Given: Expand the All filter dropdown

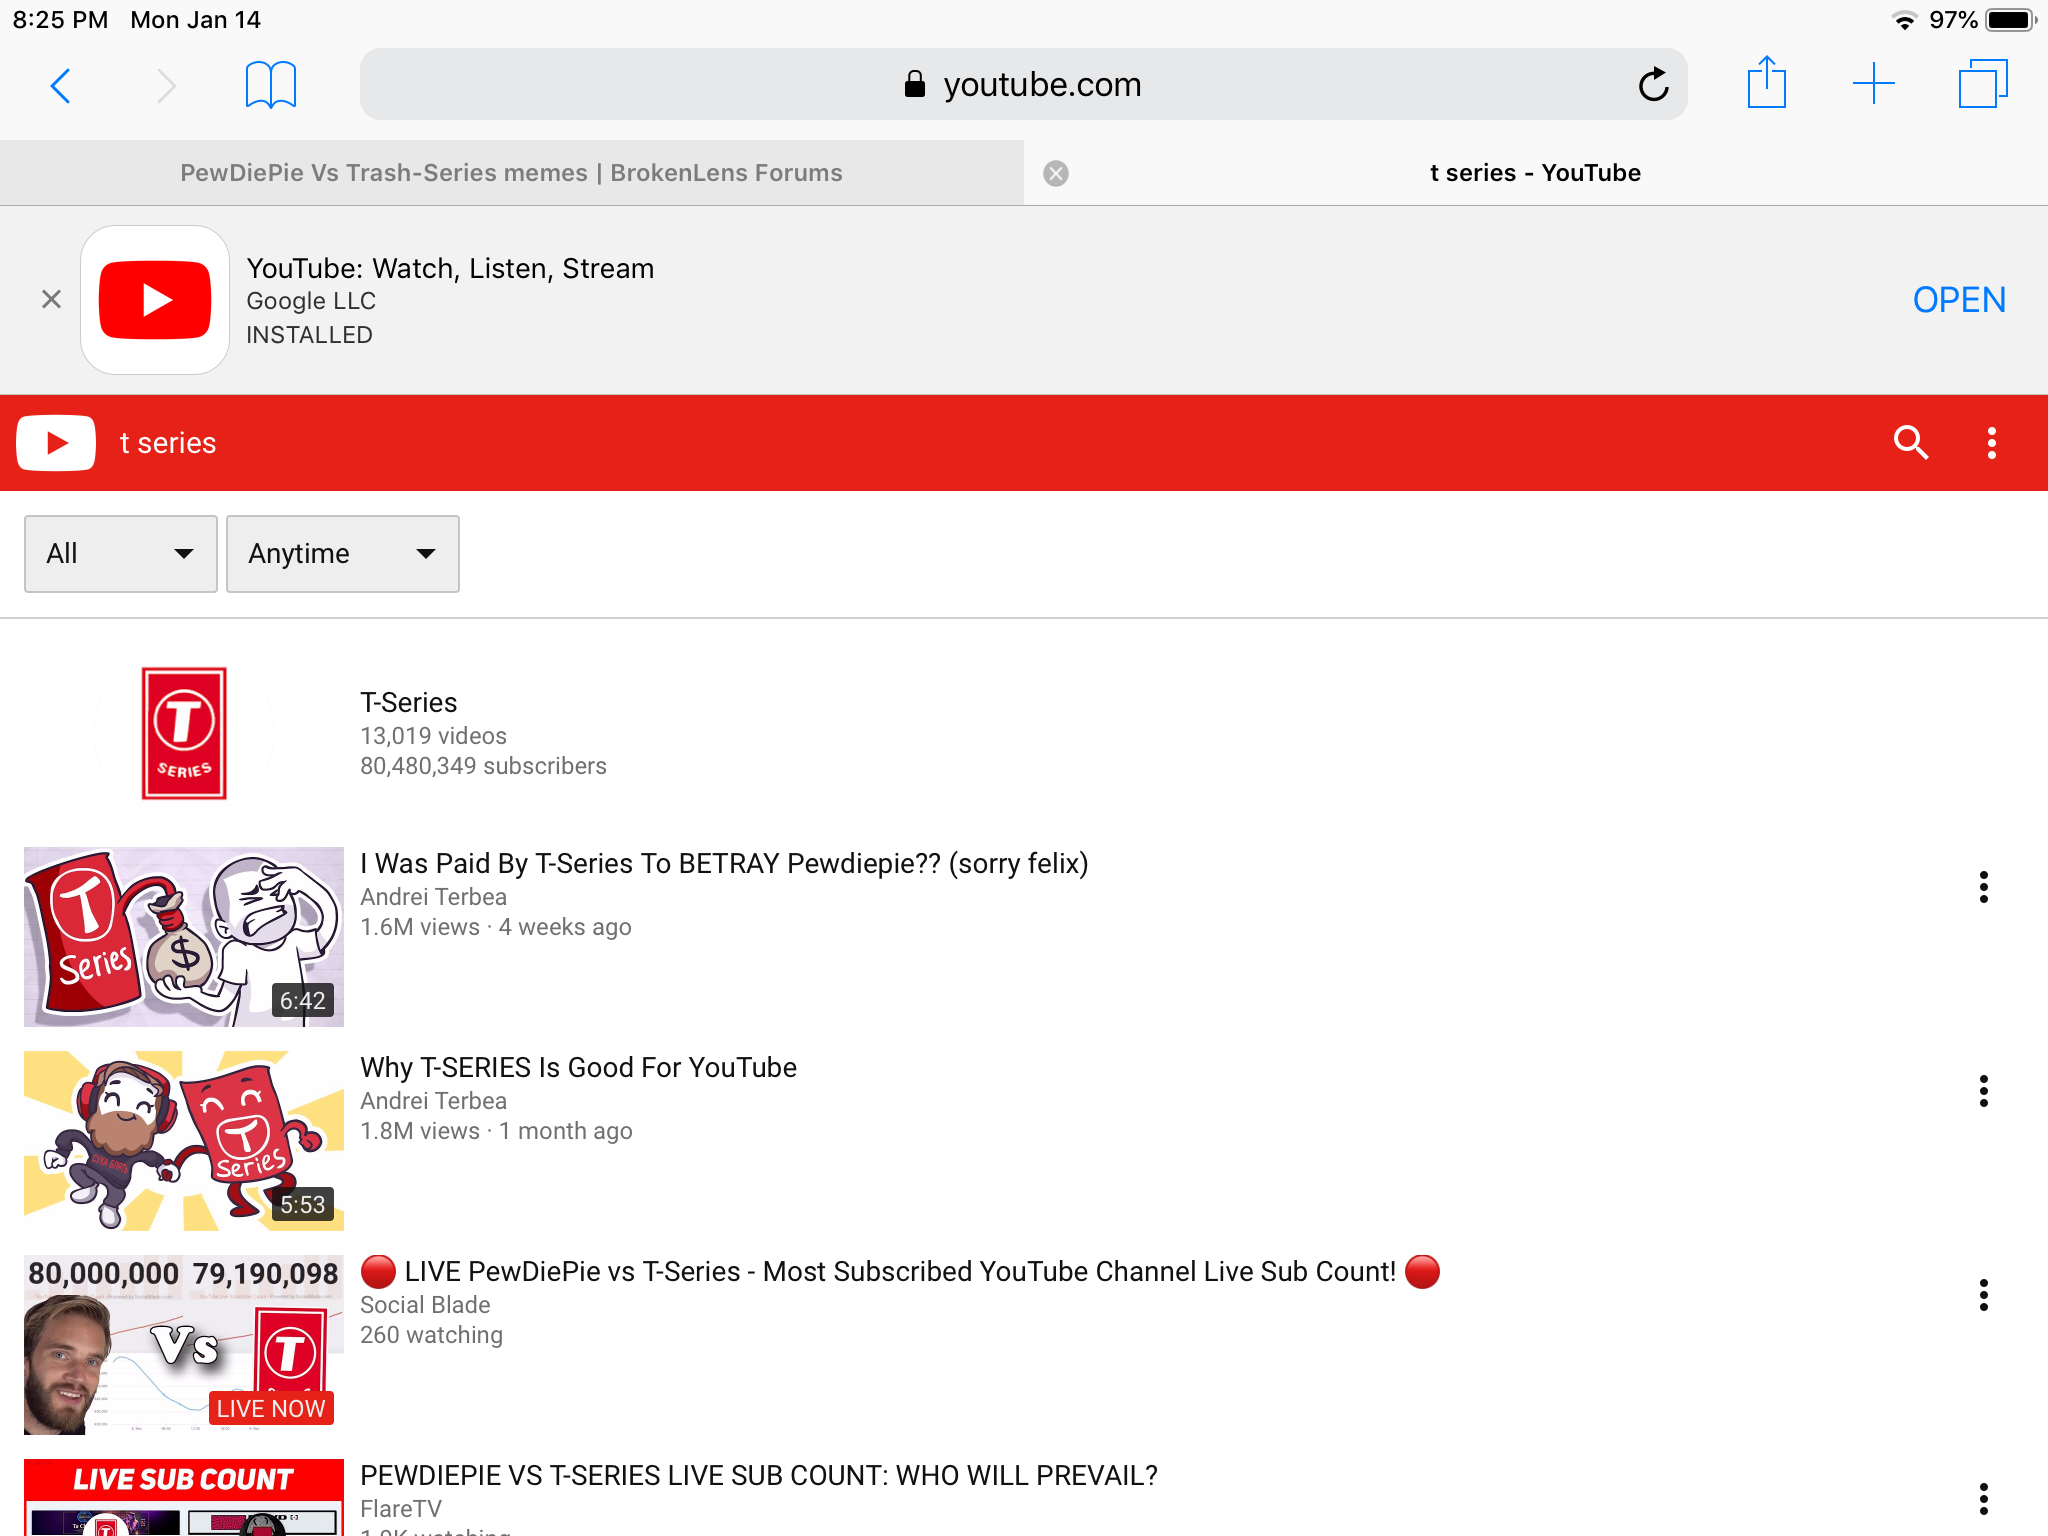Looking at the screenshot, I should (121, 553).
